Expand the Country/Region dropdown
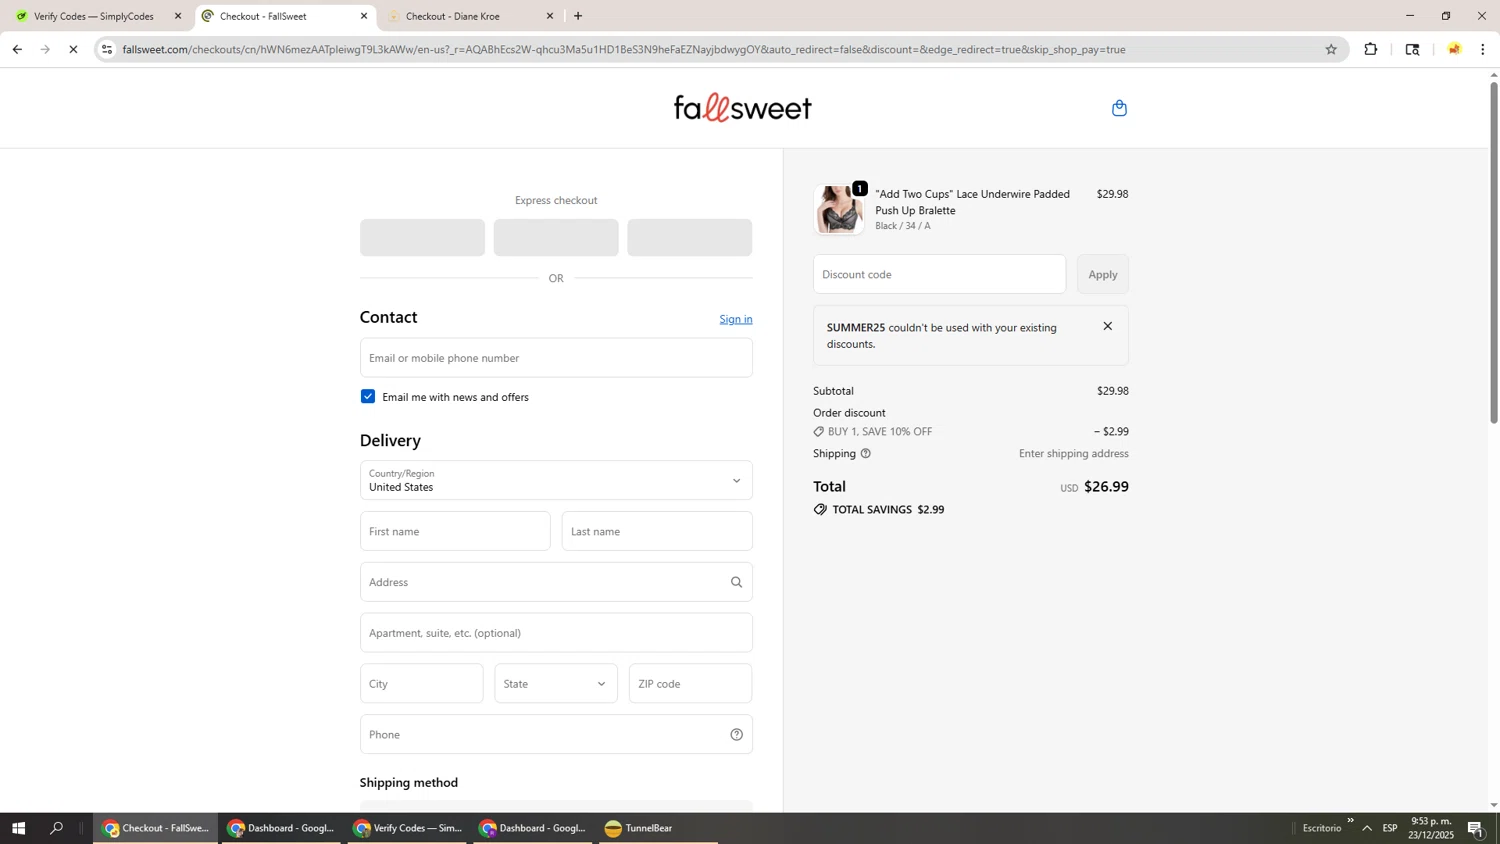The width and height of the screenshot is (1500, 844). [x=556, y=481]
